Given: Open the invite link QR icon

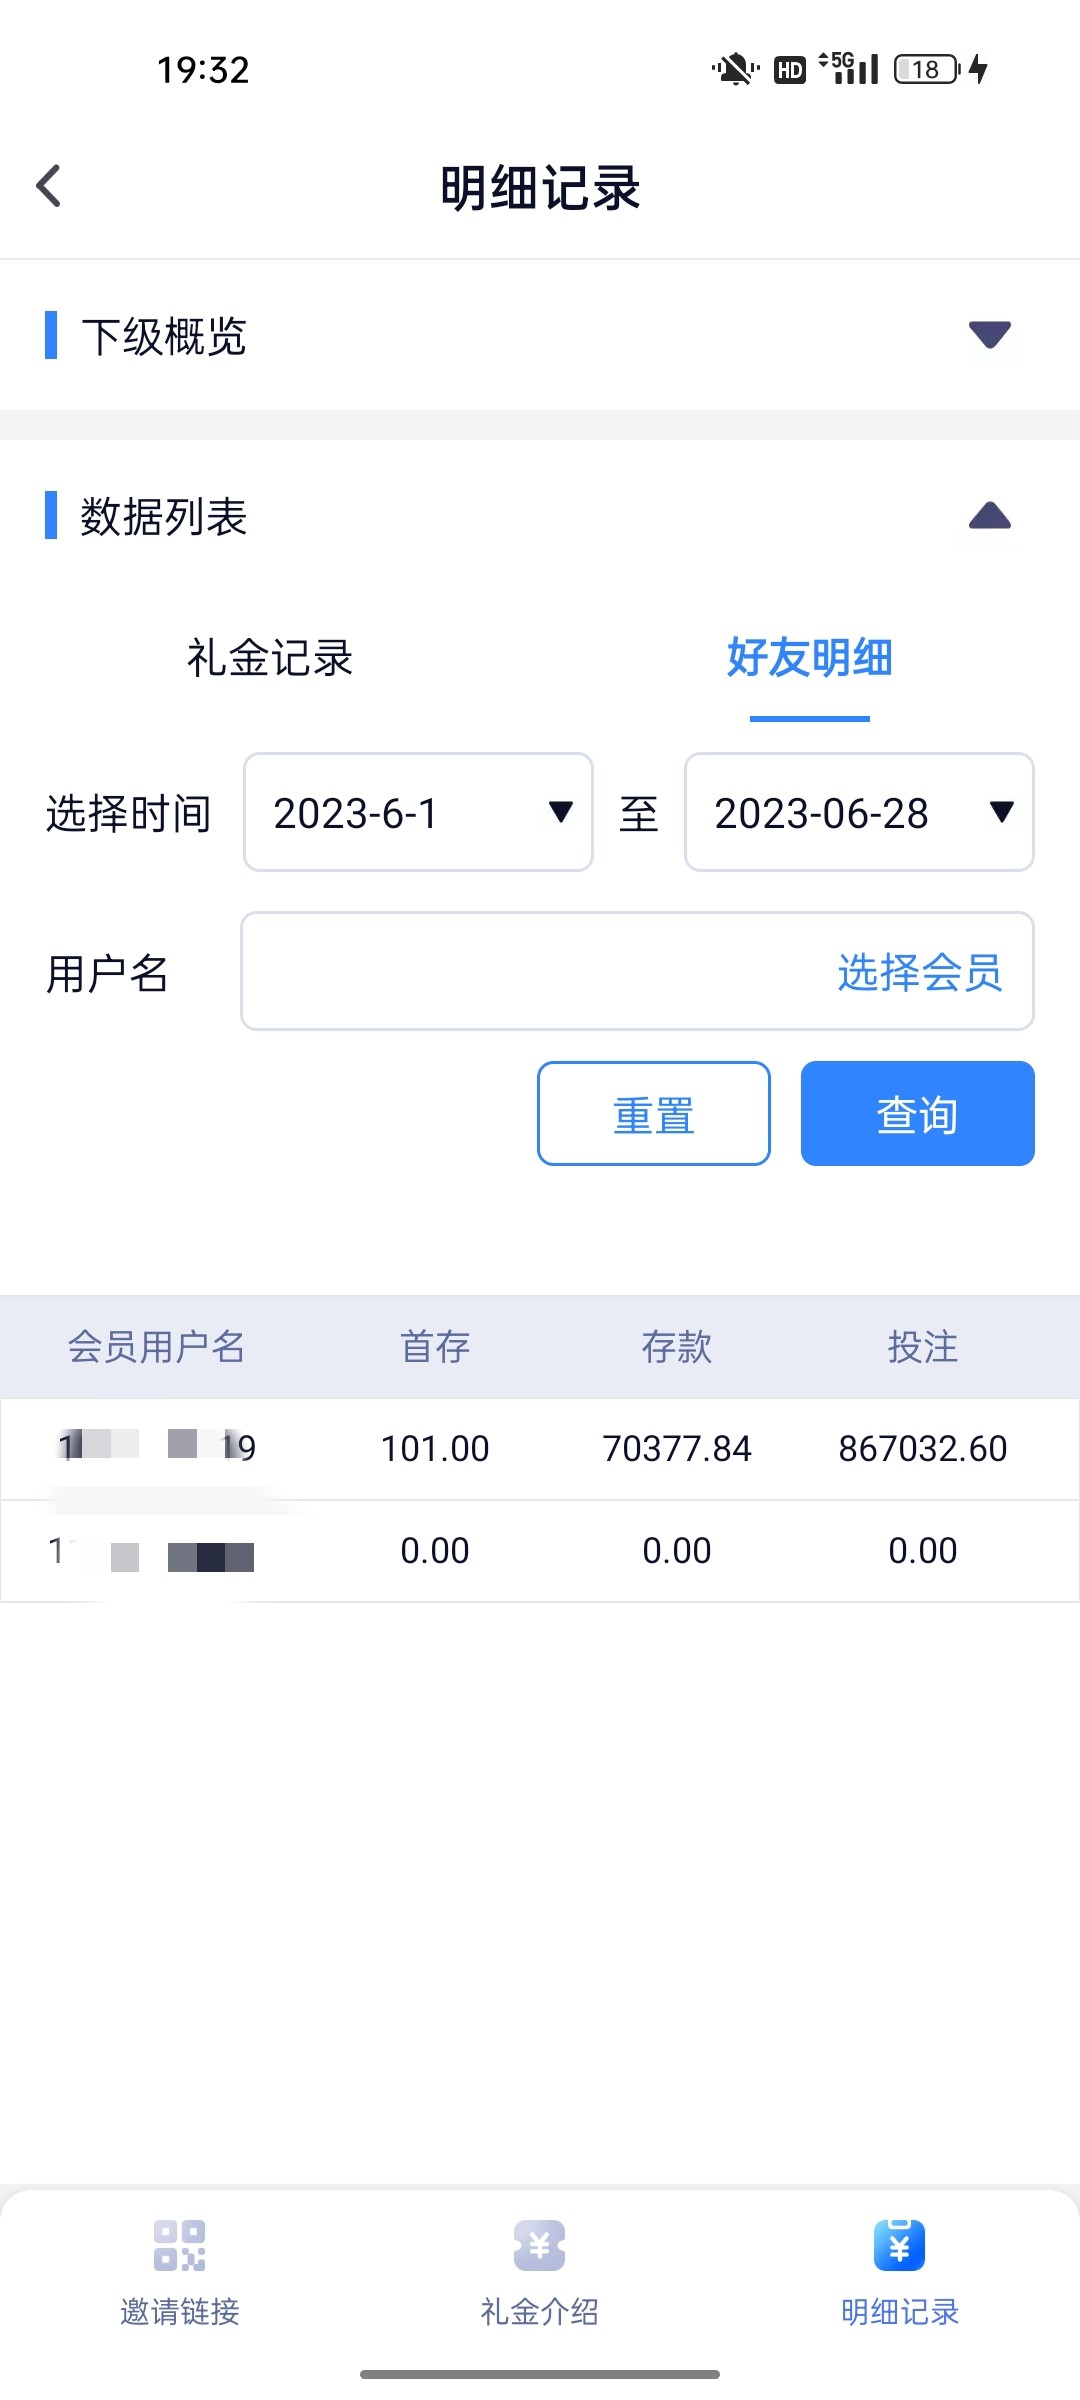Looking at the screenshot, I should tap(179, 2246).
